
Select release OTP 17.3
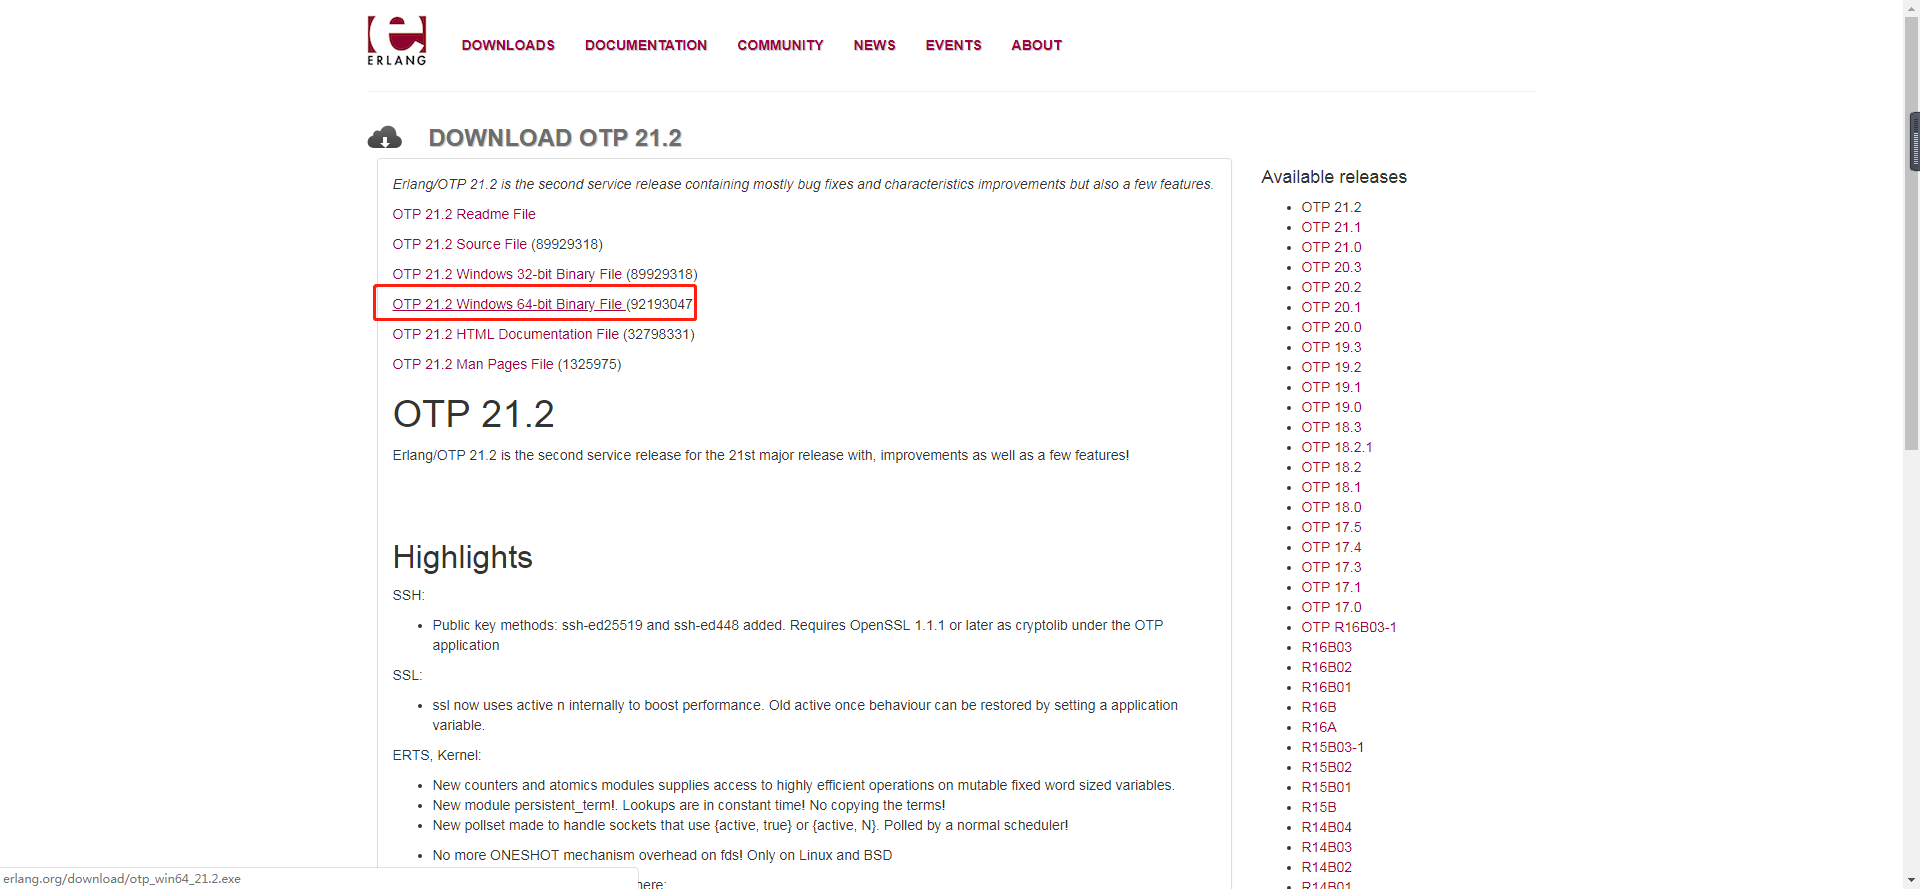coord(1331,567)
